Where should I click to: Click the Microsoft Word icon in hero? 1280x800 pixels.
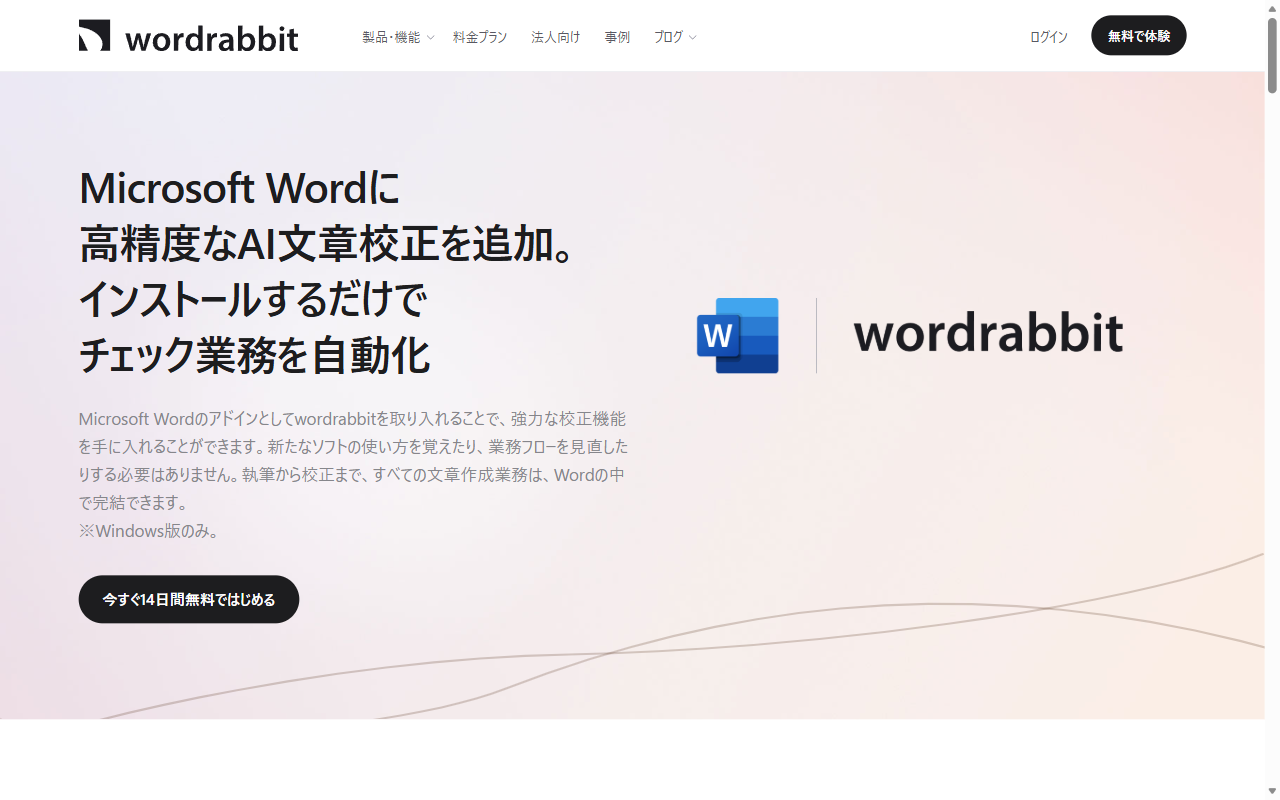738,335
